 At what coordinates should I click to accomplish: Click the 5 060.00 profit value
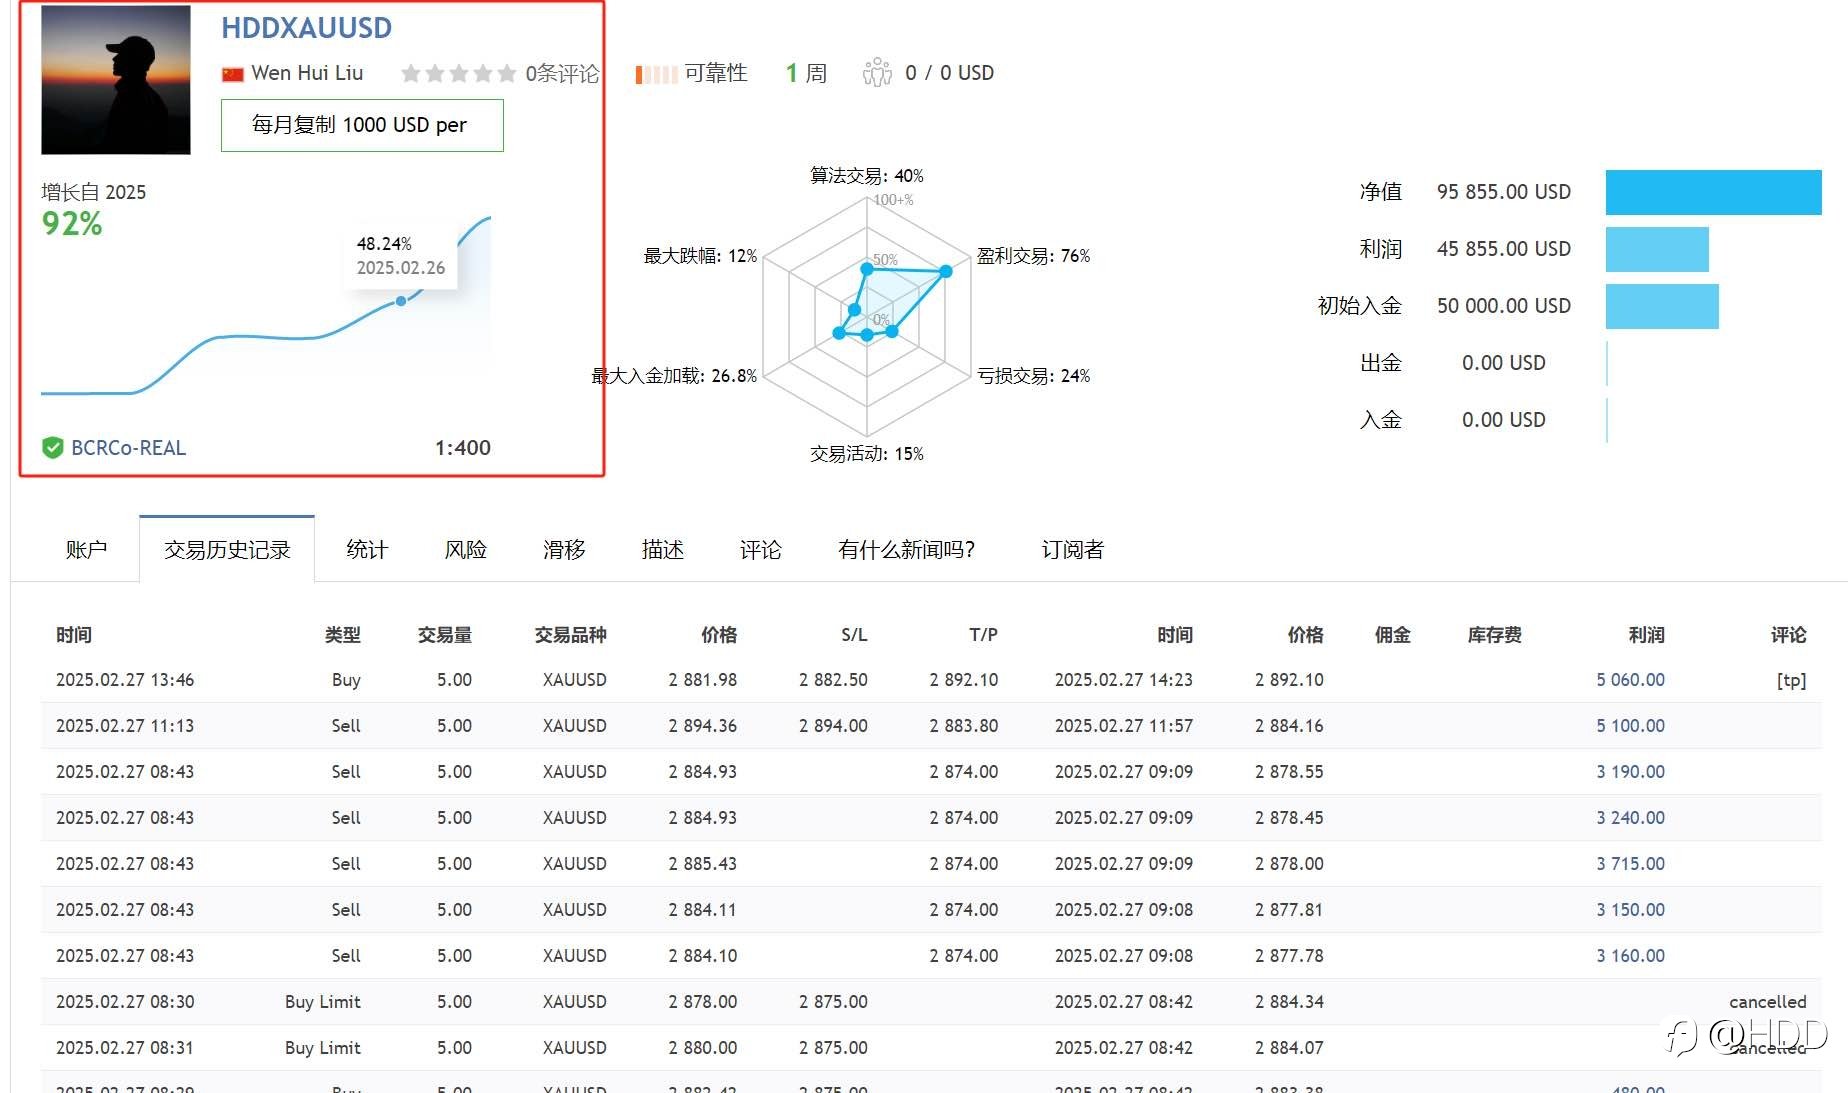coord(1630,679)
